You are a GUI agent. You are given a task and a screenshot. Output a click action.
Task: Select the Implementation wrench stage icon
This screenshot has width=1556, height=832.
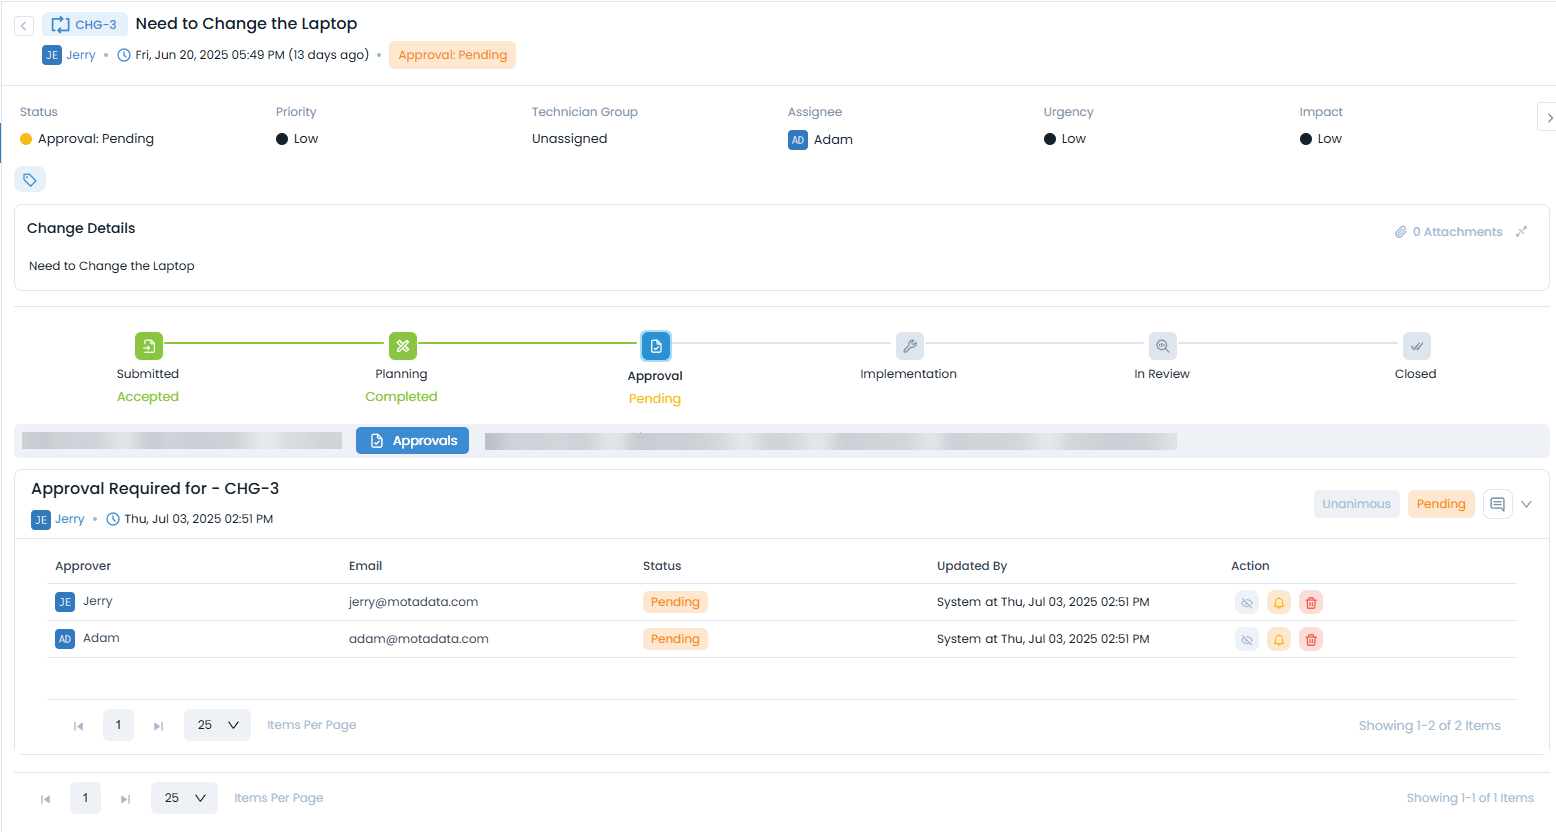pos(909,346)
